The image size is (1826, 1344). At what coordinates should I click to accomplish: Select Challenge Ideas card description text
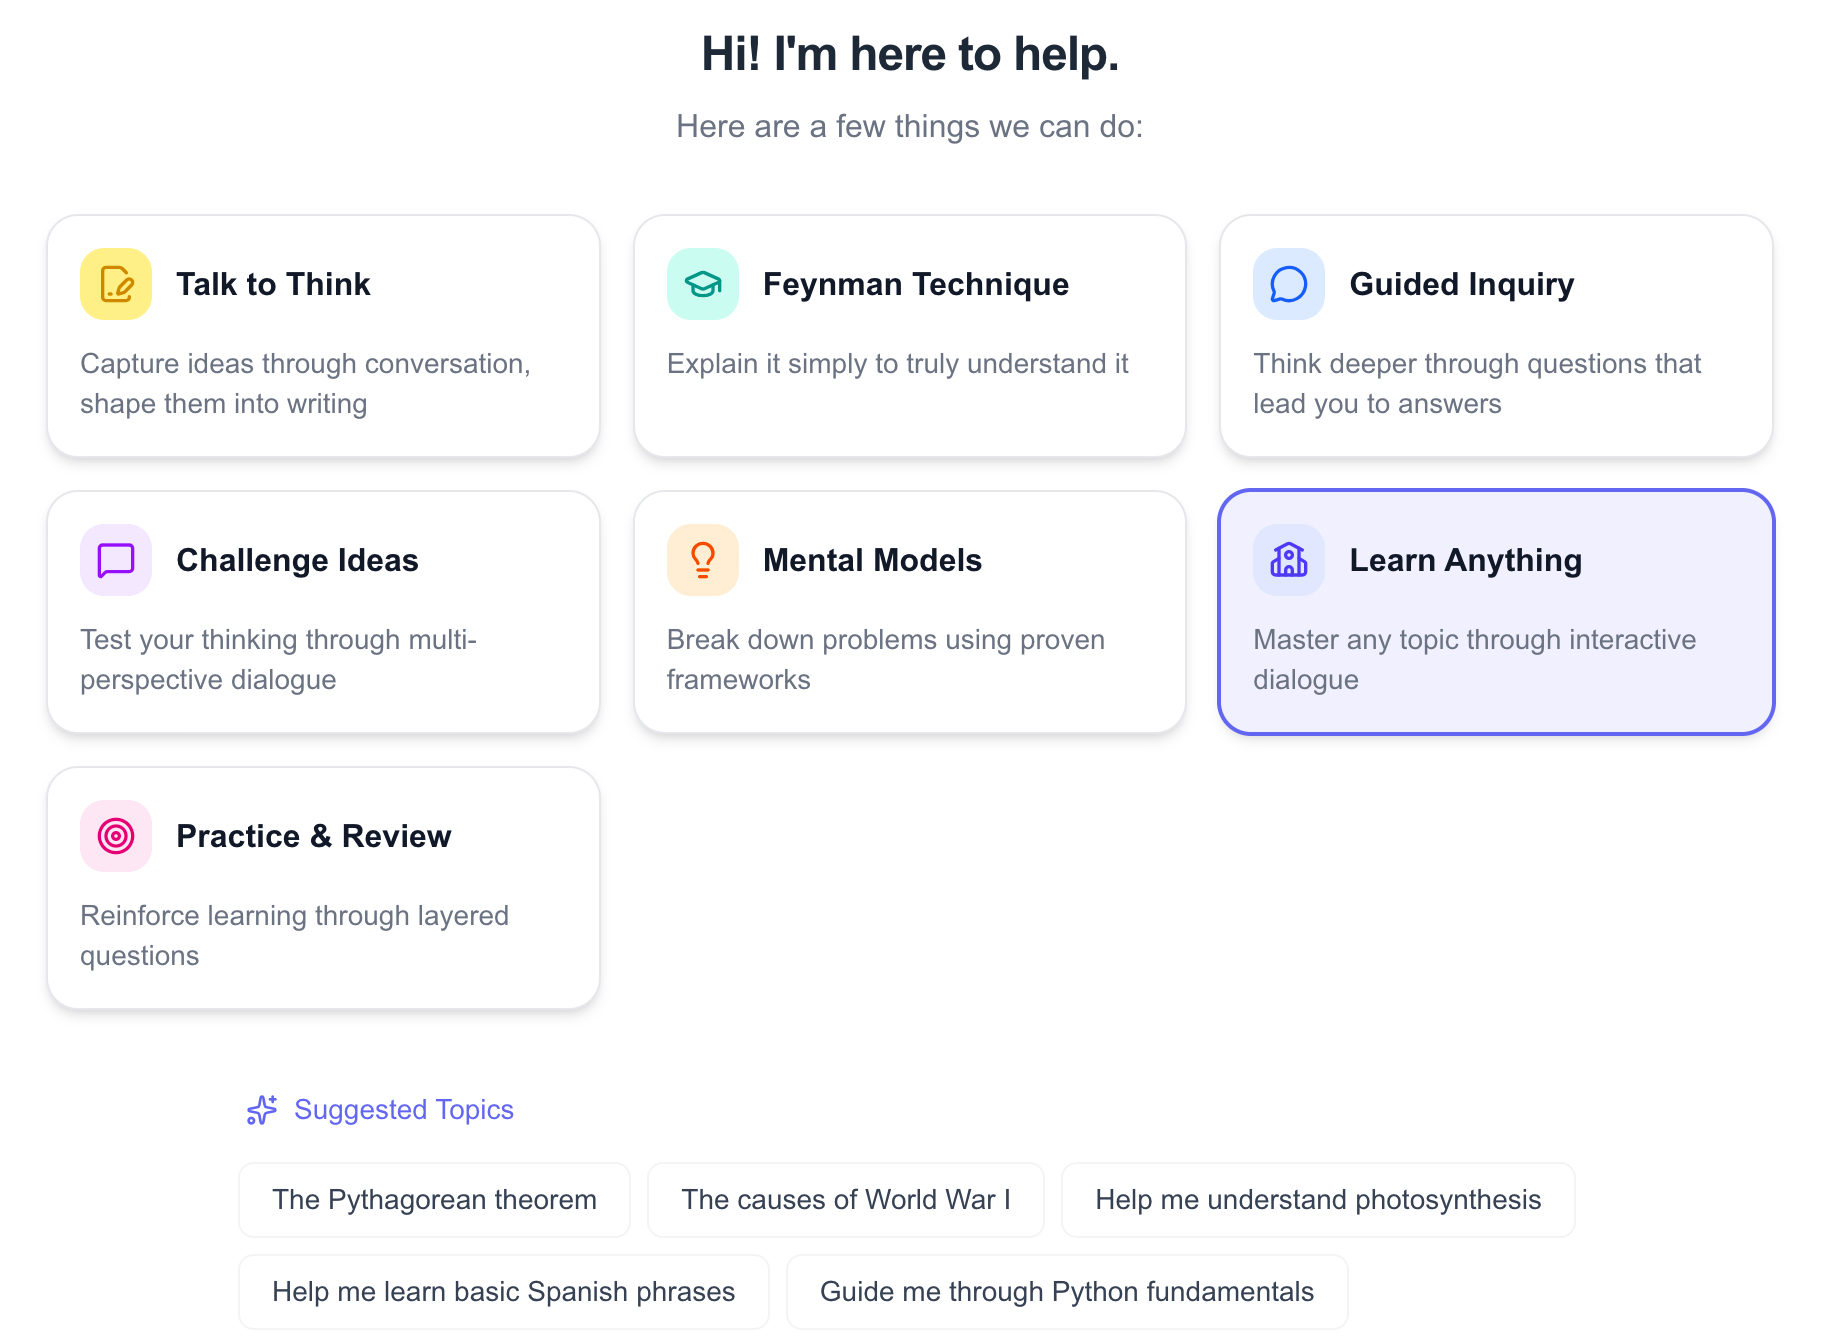(x=278, y=660)
